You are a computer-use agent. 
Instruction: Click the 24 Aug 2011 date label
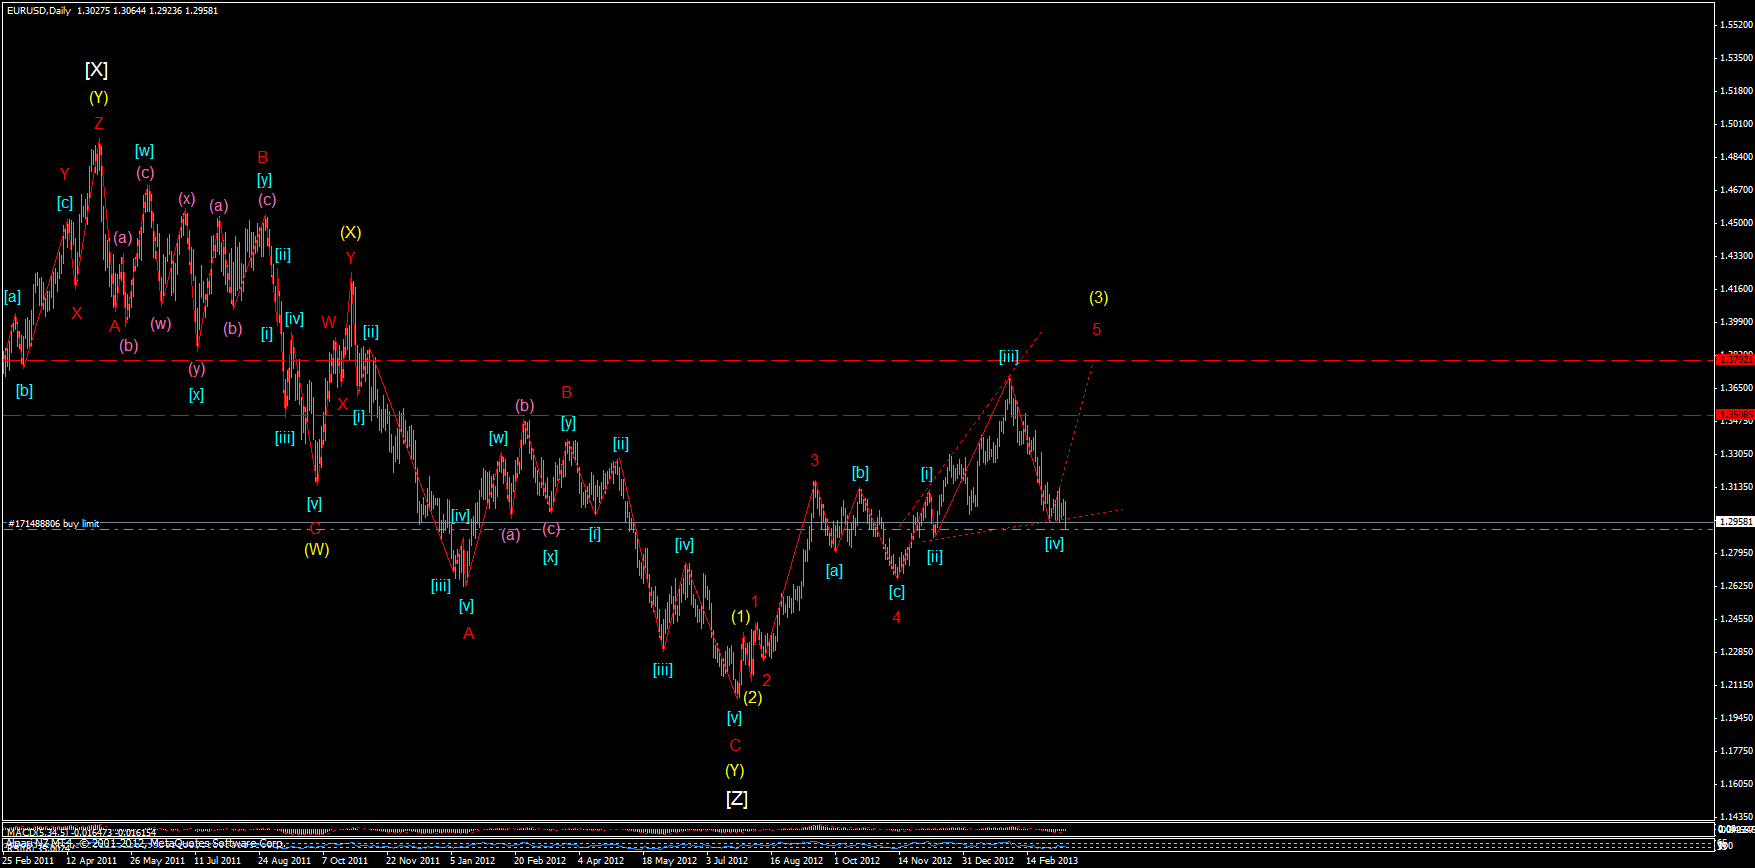click(284, 861)
